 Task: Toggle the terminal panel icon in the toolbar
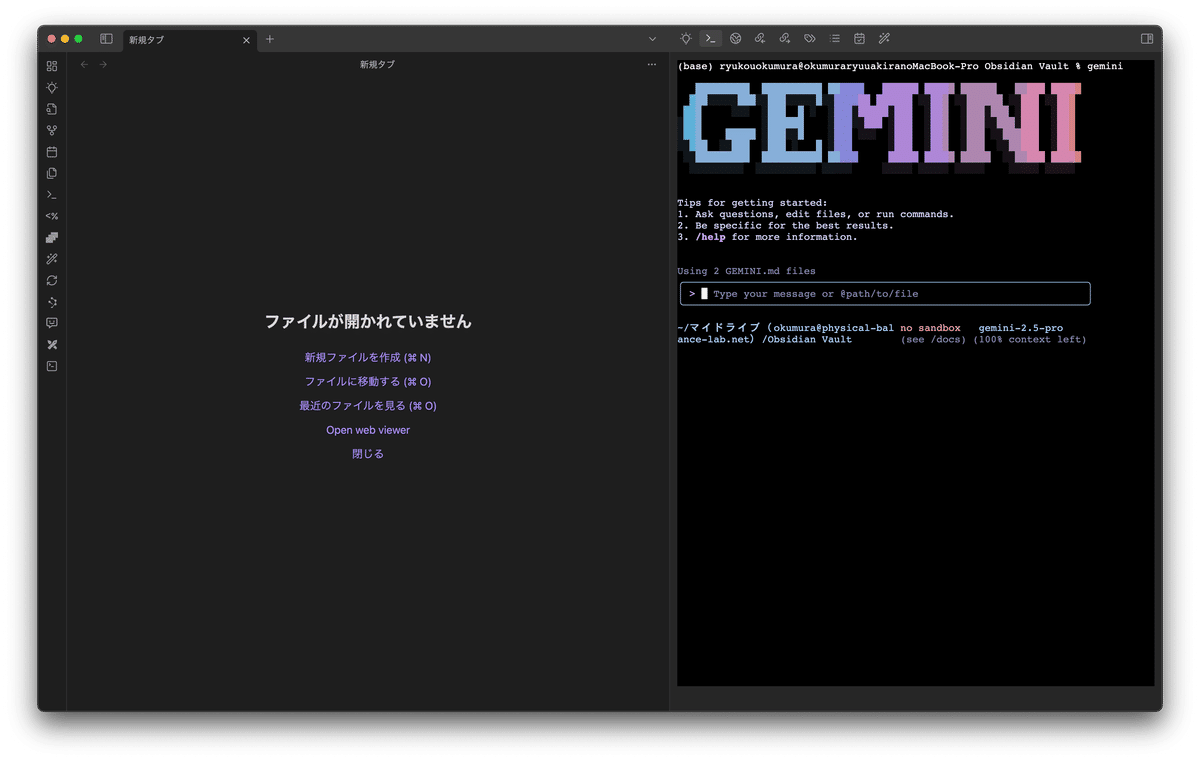(710, 38)
